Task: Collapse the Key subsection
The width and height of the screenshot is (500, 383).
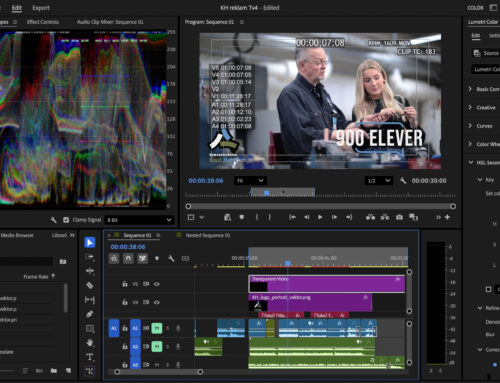Action: (x=480, y=180)
